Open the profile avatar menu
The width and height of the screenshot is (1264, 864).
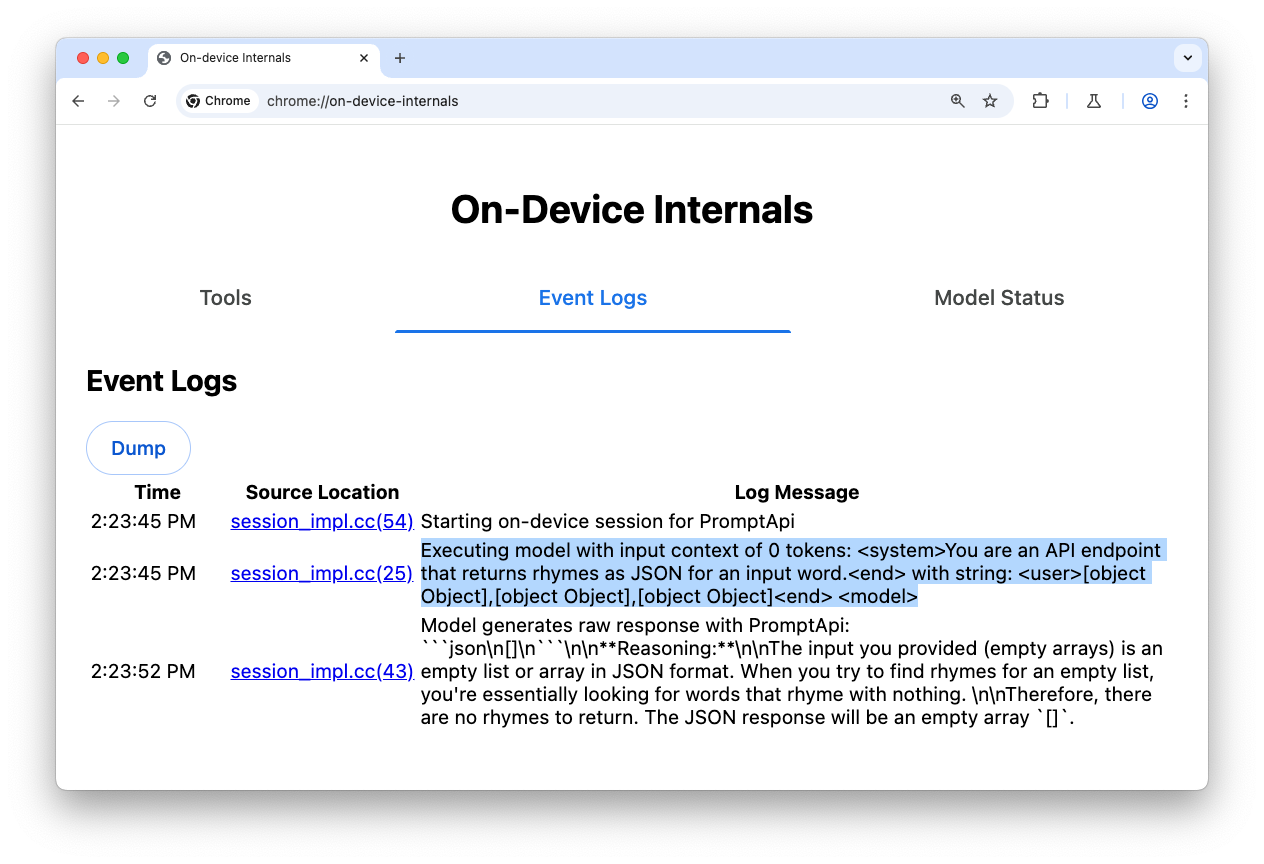point(1149,101)
